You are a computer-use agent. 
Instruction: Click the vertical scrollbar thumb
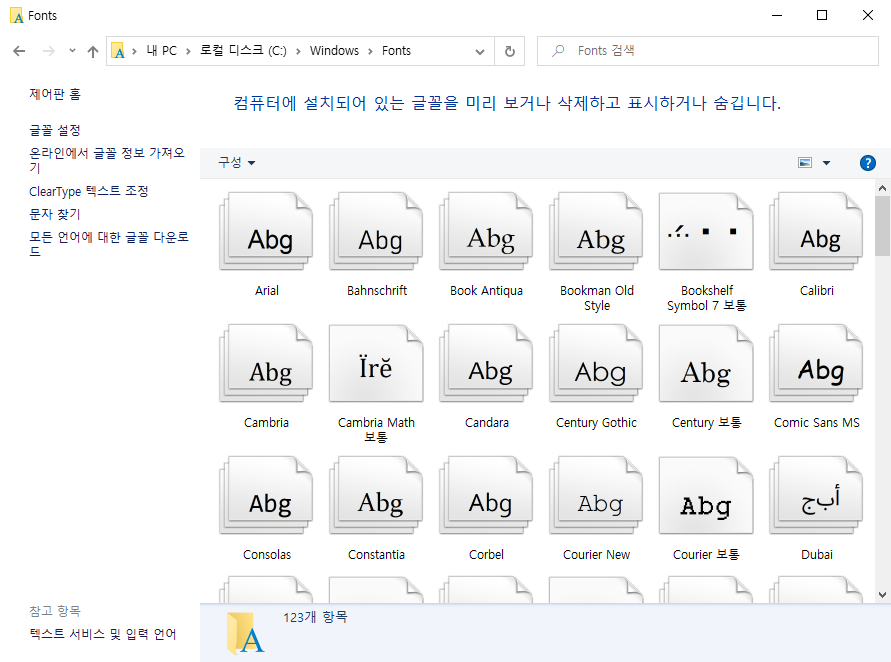click(x=882, y=226)
